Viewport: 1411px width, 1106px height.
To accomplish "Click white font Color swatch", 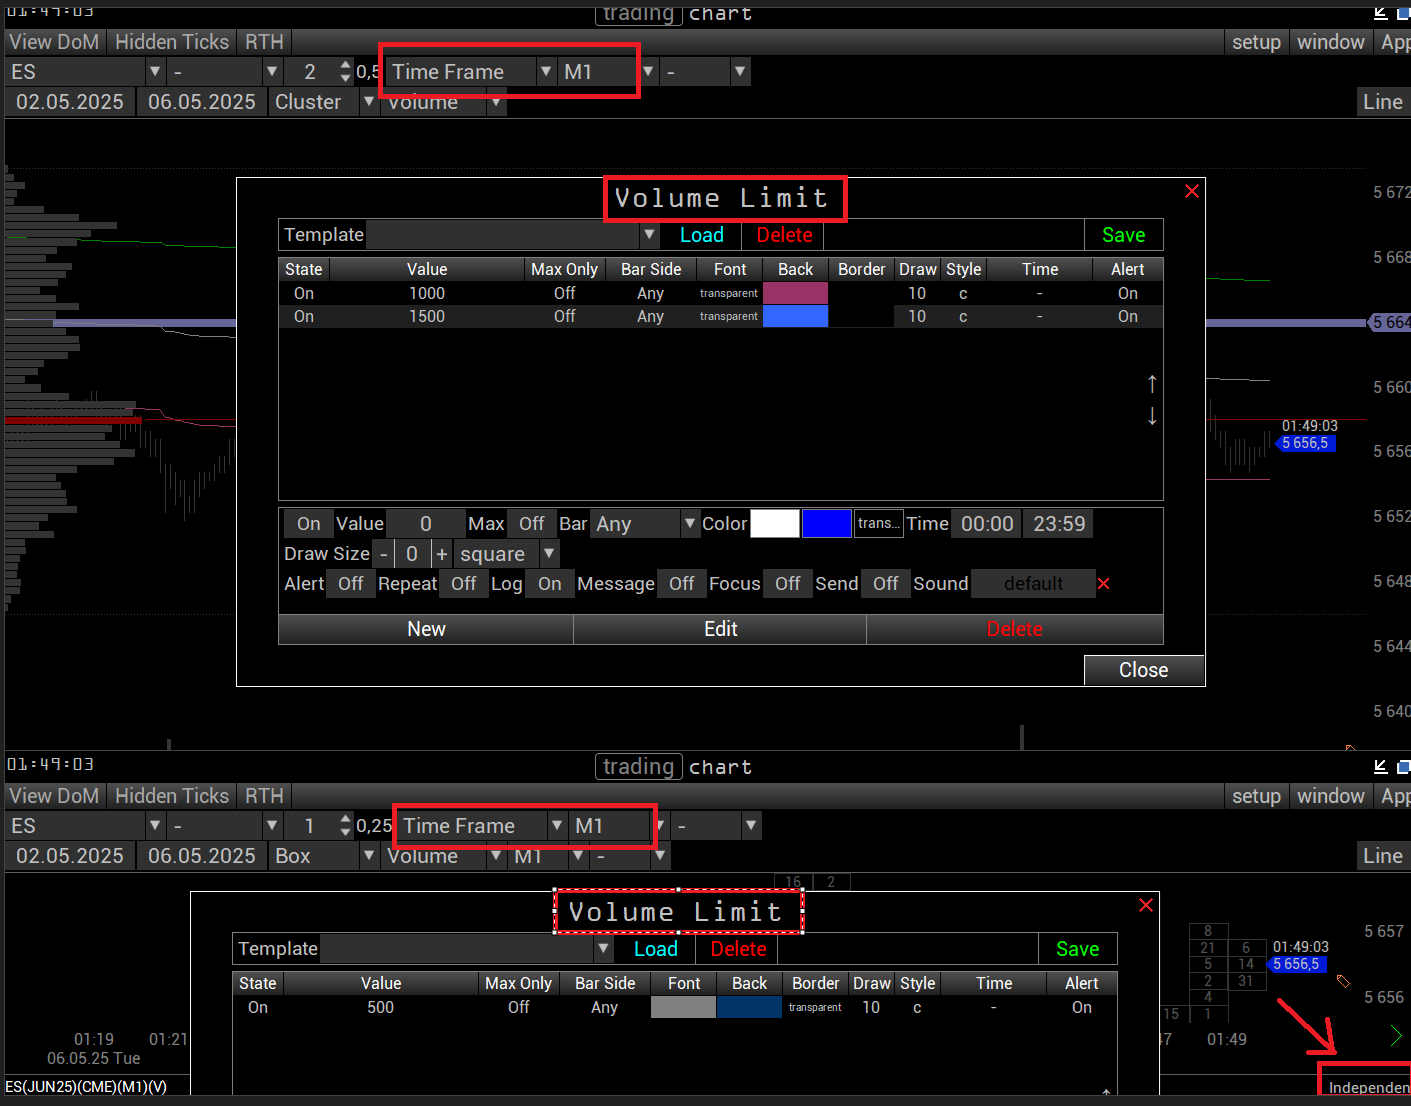I will click(x=775, y=524).
